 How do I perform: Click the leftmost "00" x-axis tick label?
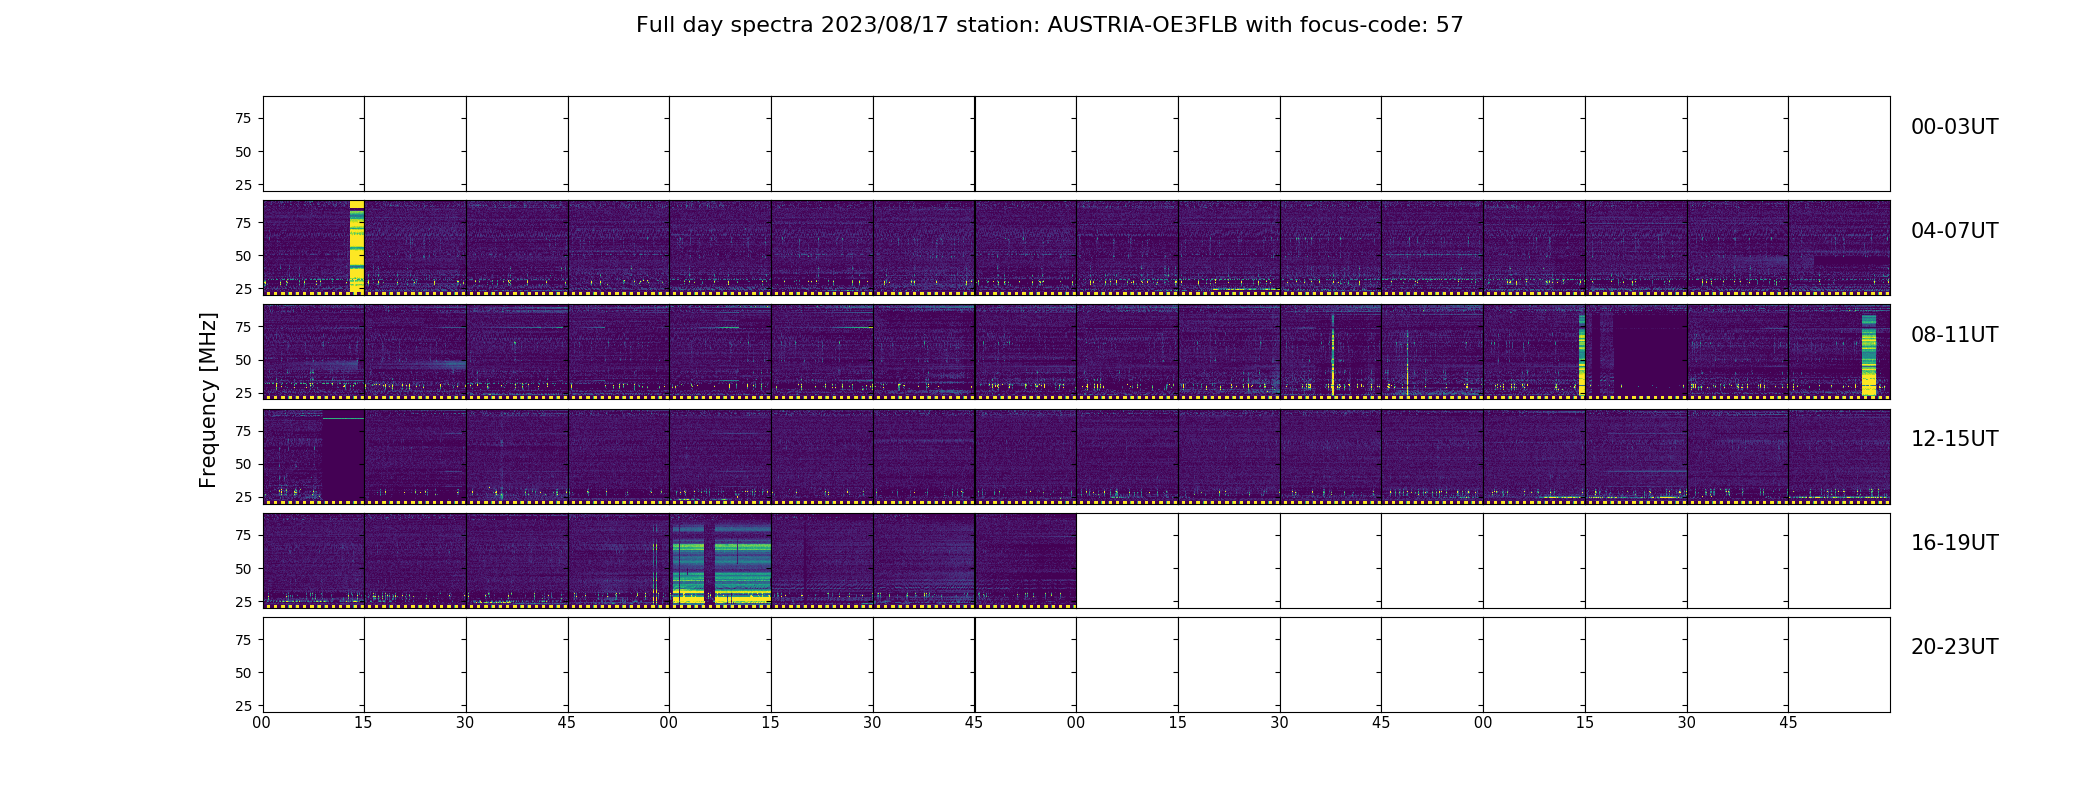pyautogui.click(x=262, y=723)
